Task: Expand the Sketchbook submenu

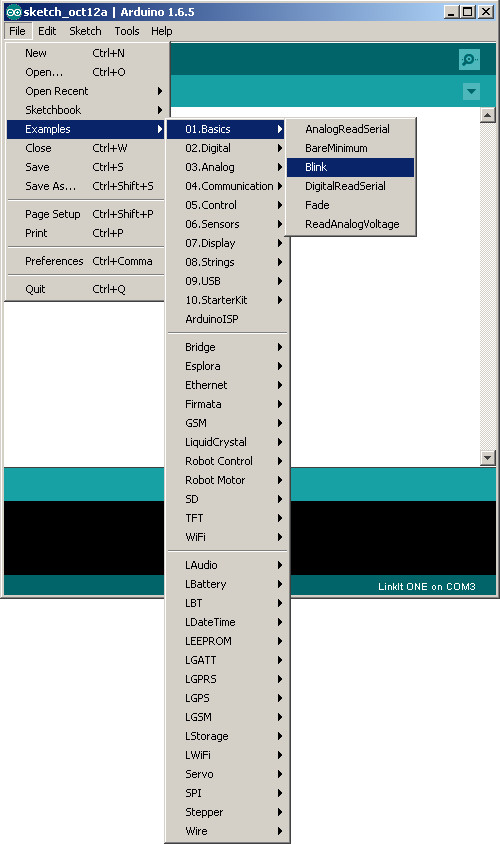Action: tap(85, 110)
